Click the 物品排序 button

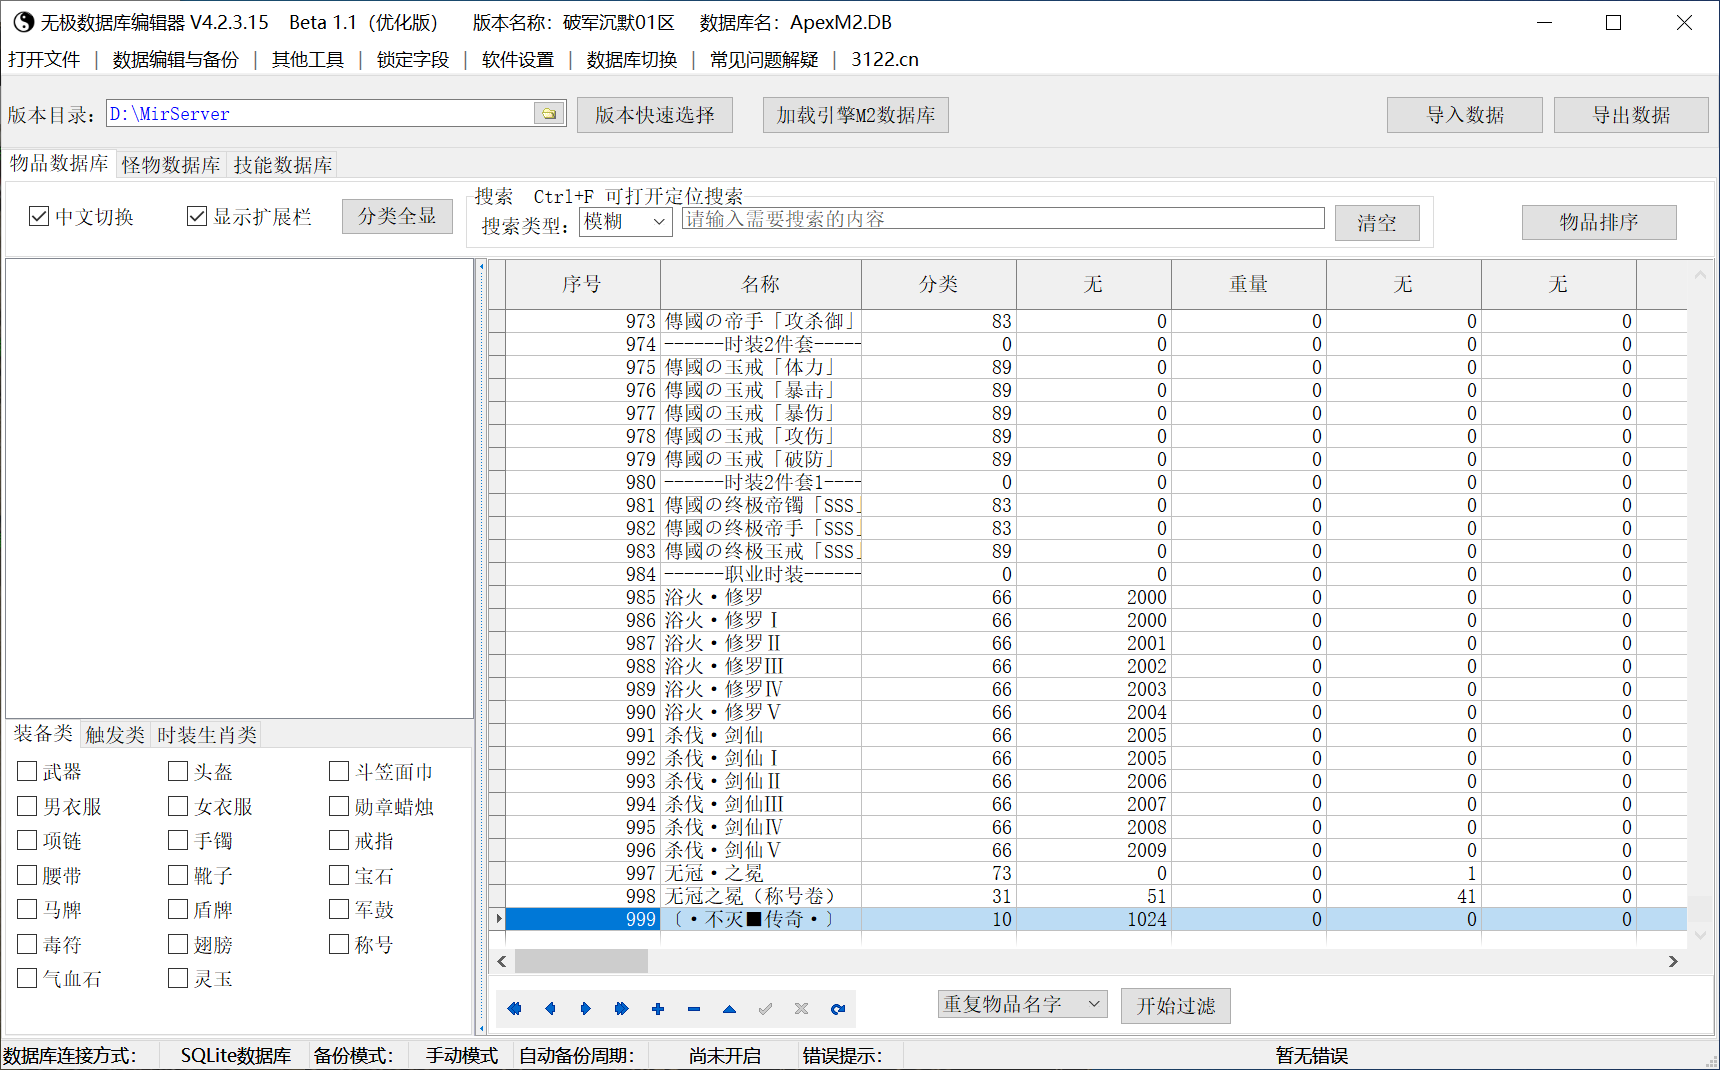[x=1599, y=222]
